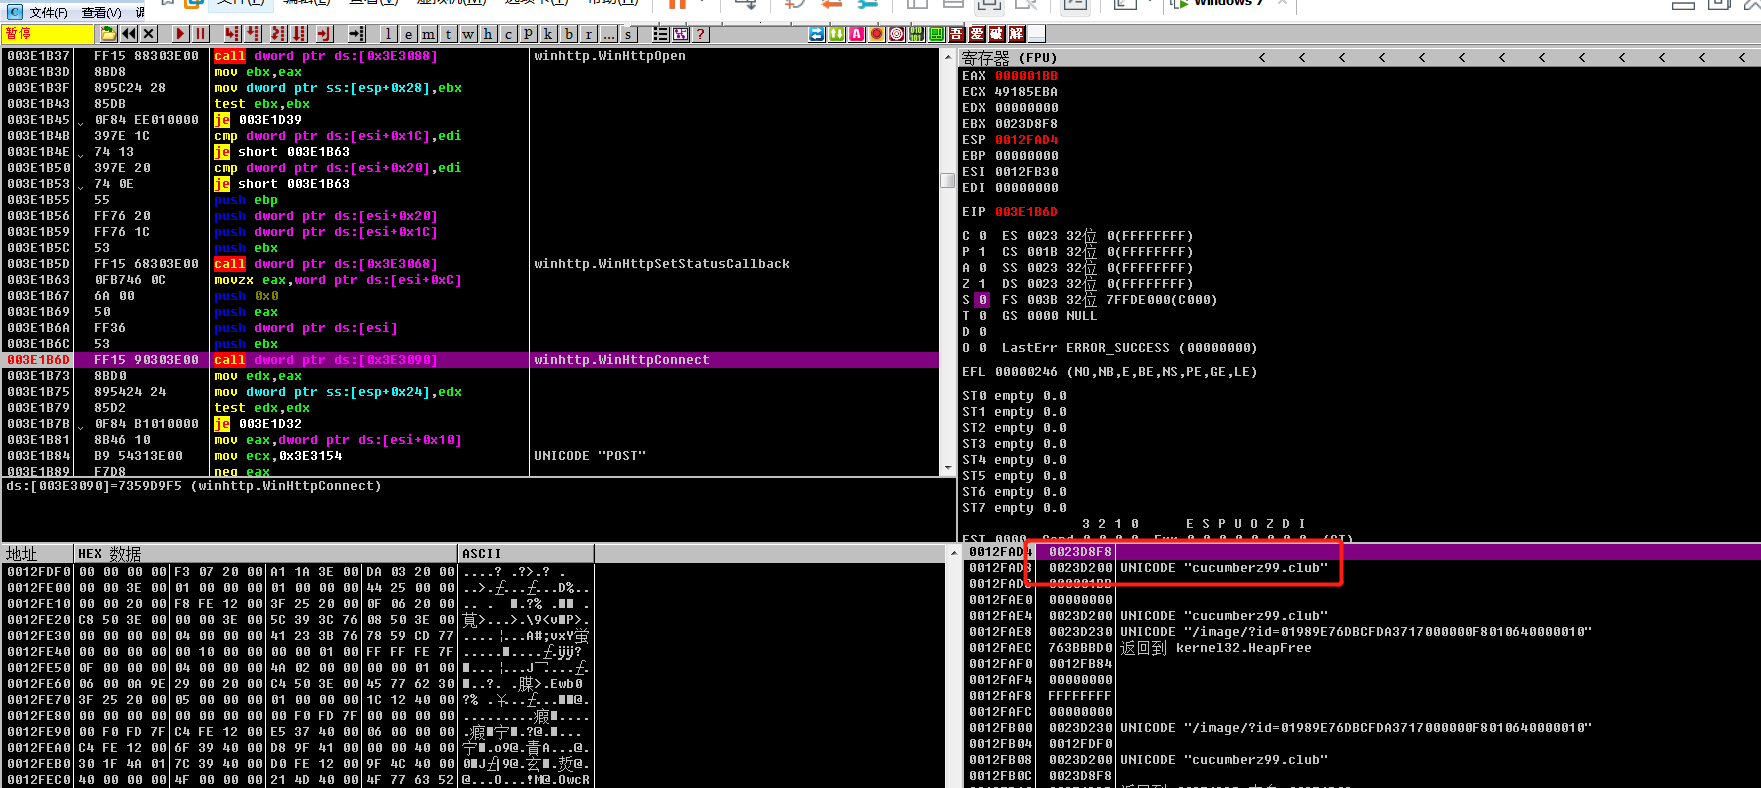The height and width of the screenshot is (788, 1761).
Task: Open References window with 'r' button
Action: click(588, 34)
